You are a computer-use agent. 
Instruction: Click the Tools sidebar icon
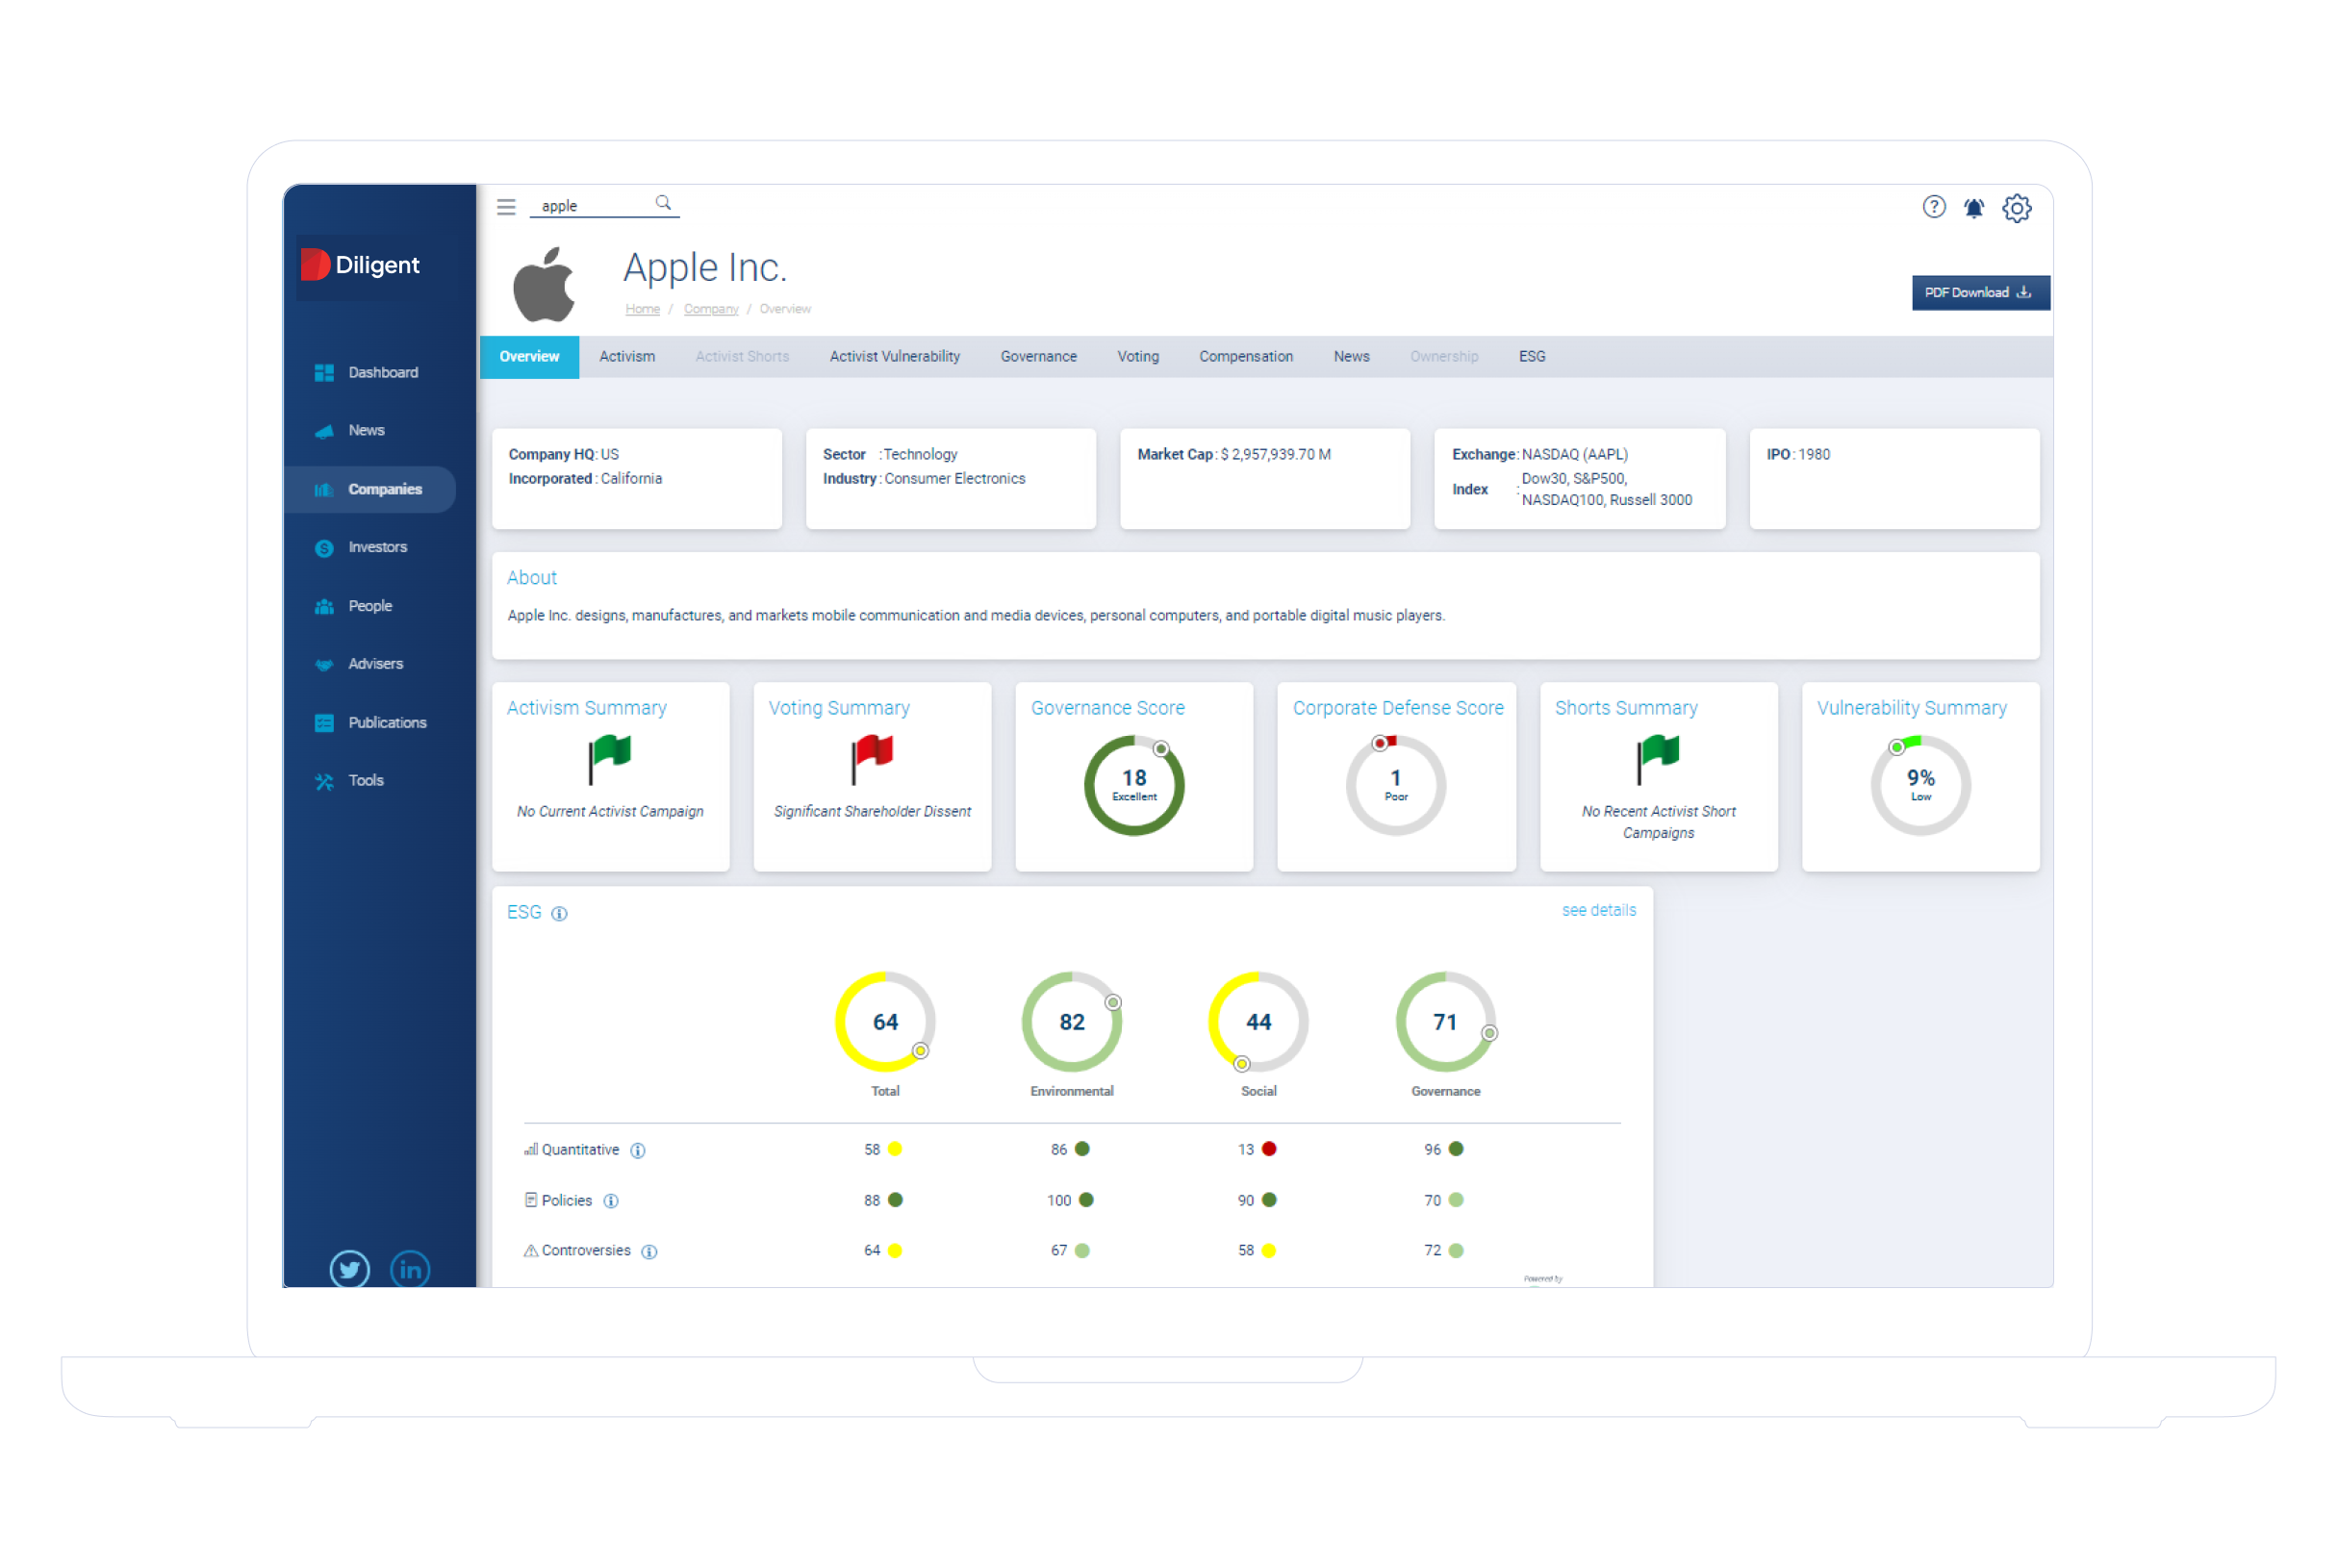[x=324, y=781]
